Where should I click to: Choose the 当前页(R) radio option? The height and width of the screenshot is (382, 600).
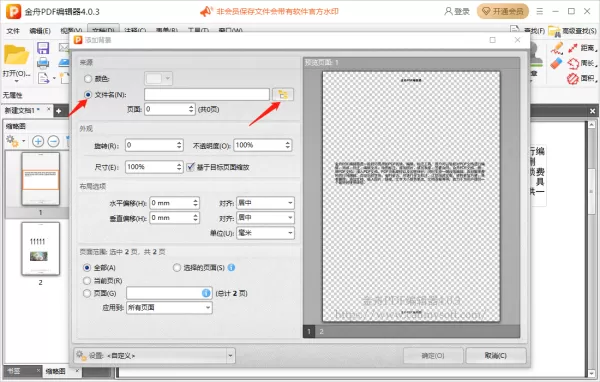[87, 281]
